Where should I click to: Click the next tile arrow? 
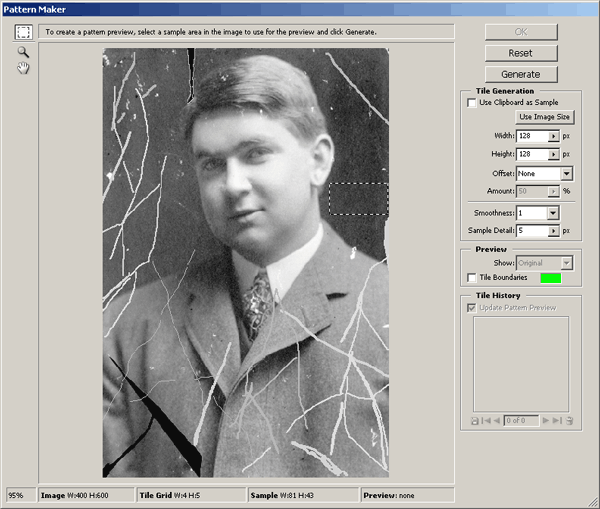[x=547, y=421]
